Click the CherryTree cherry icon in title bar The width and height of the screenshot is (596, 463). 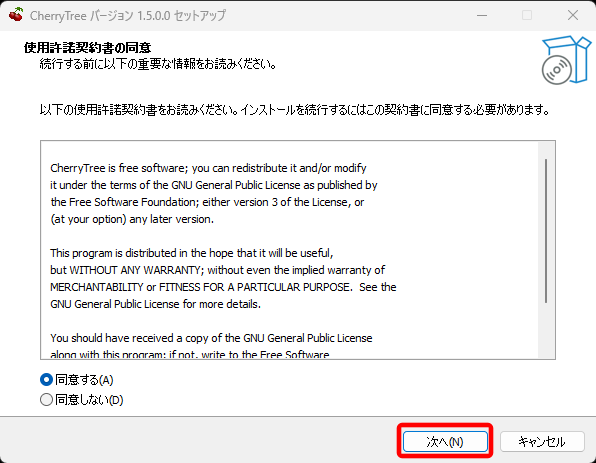(x=16, y=15)
